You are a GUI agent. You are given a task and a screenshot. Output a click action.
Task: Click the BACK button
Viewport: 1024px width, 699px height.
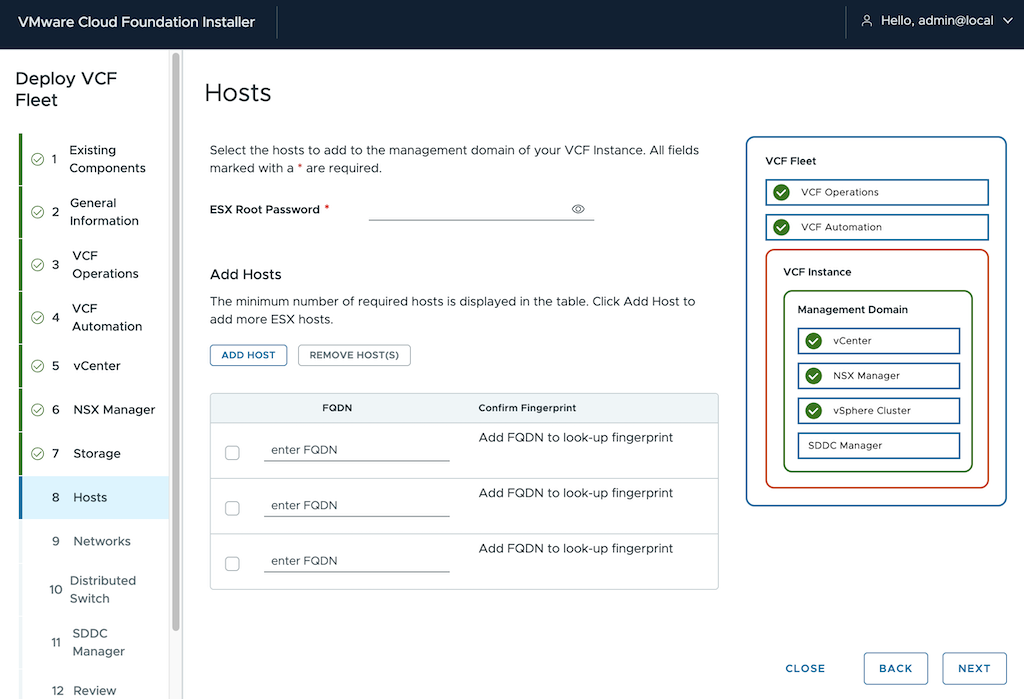895,668
